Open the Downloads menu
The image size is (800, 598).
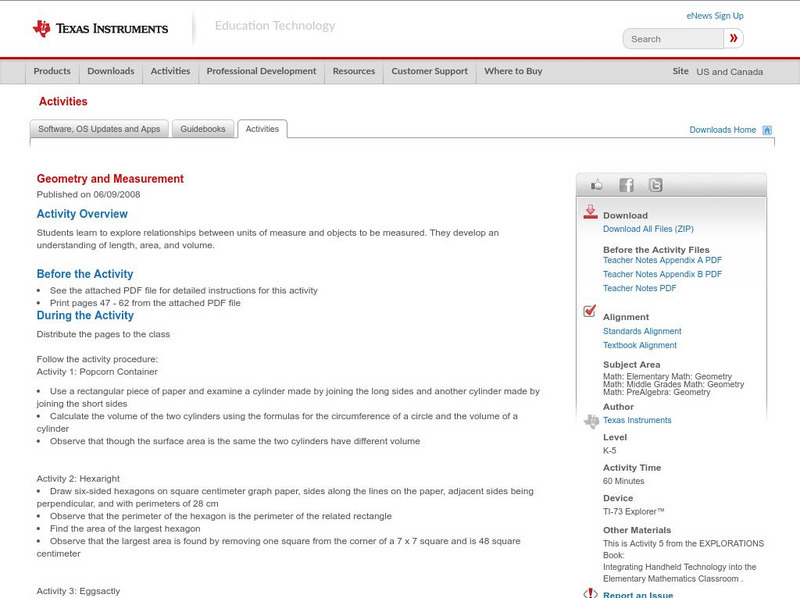(111, 71)
